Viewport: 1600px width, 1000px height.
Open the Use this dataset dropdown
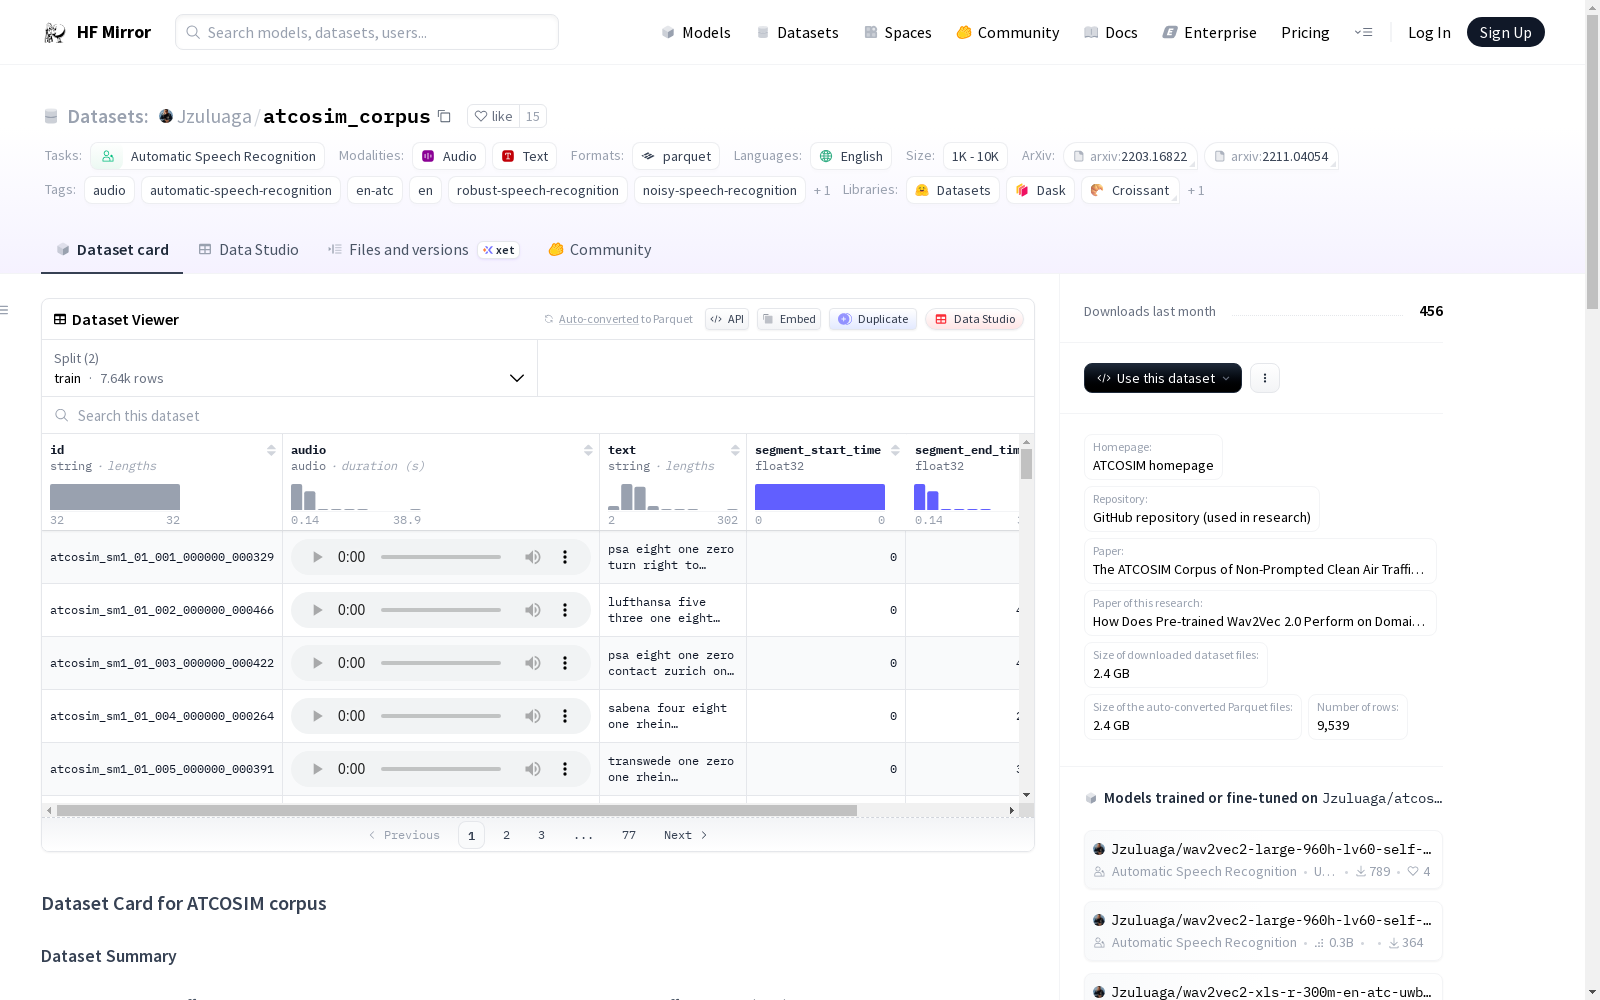(1163, 378)
